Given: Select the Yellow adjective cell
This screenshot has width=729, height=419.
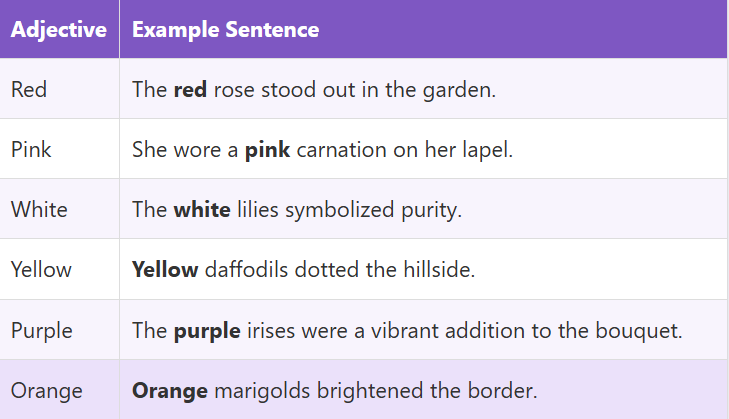Looking at the screenshot, I should [41, 269].
